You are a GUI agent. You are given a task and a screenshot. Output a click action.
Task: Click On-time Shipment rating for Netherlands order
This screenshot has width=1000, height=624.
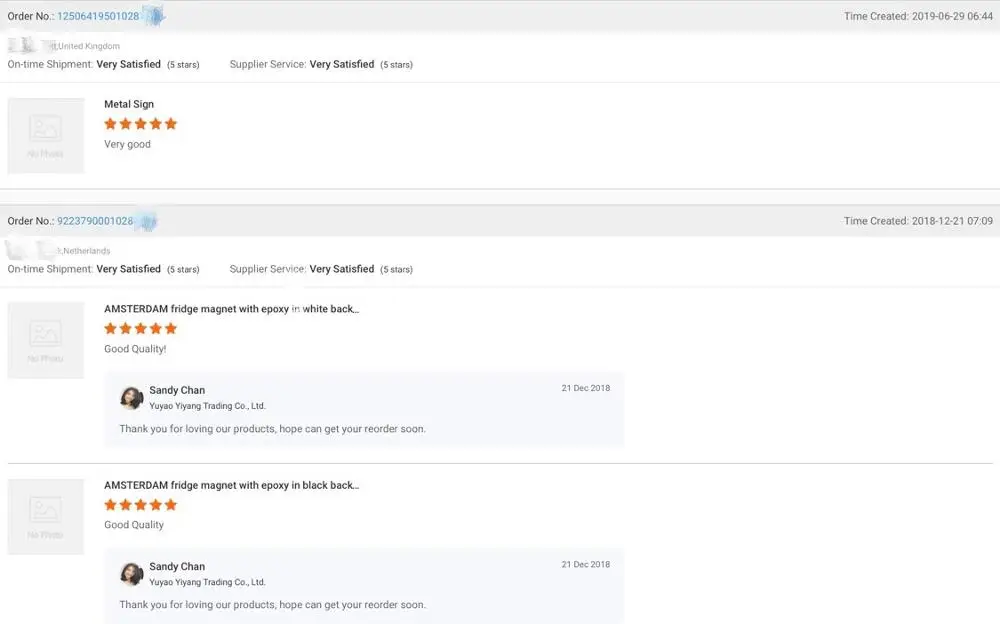coord(128,269)
